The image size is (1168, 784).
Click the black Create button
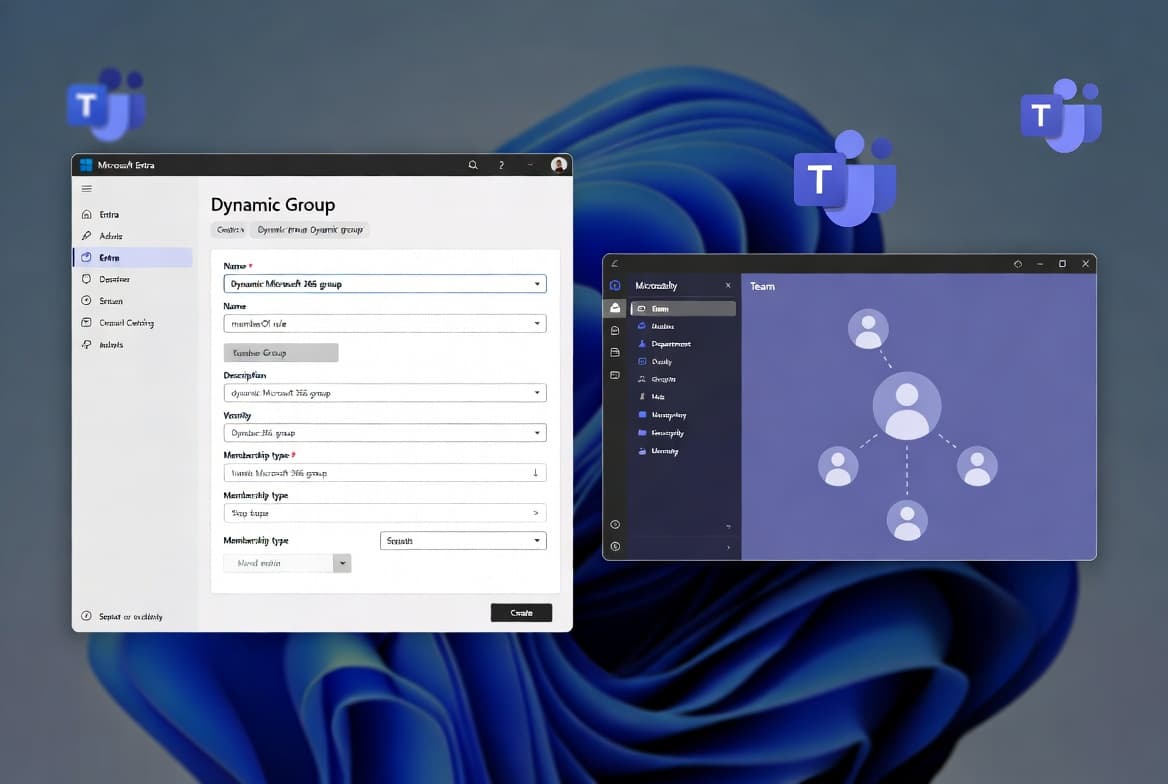point(521,613)
